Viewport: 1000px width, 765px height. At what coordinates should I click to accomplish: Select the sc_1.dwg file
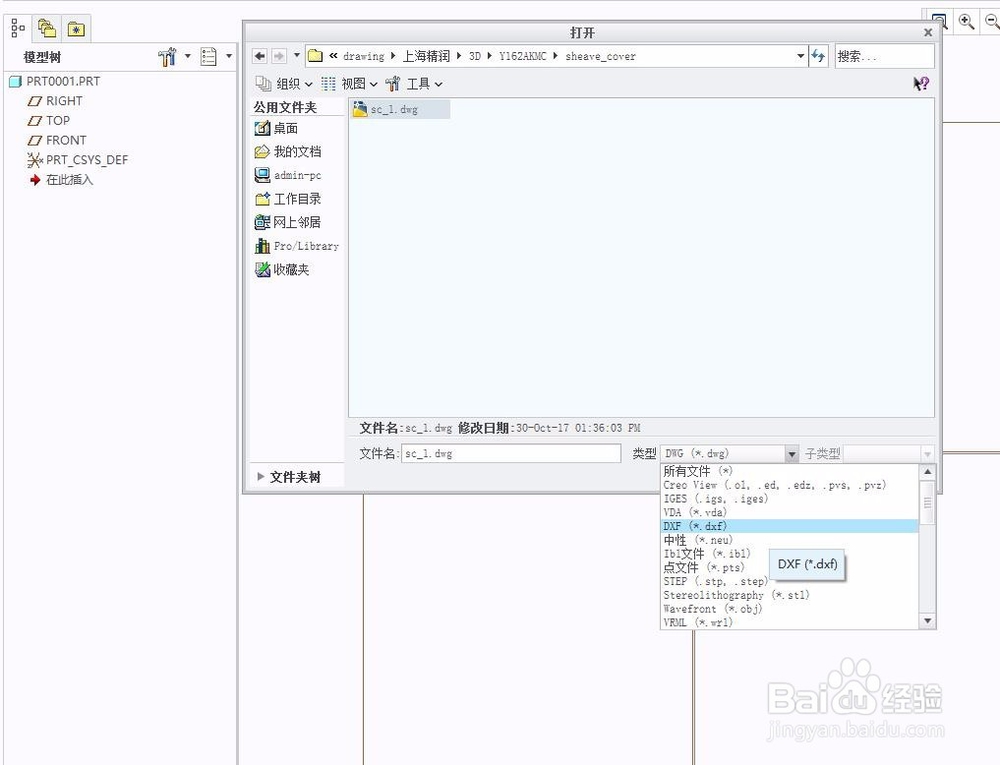[400, 109]
